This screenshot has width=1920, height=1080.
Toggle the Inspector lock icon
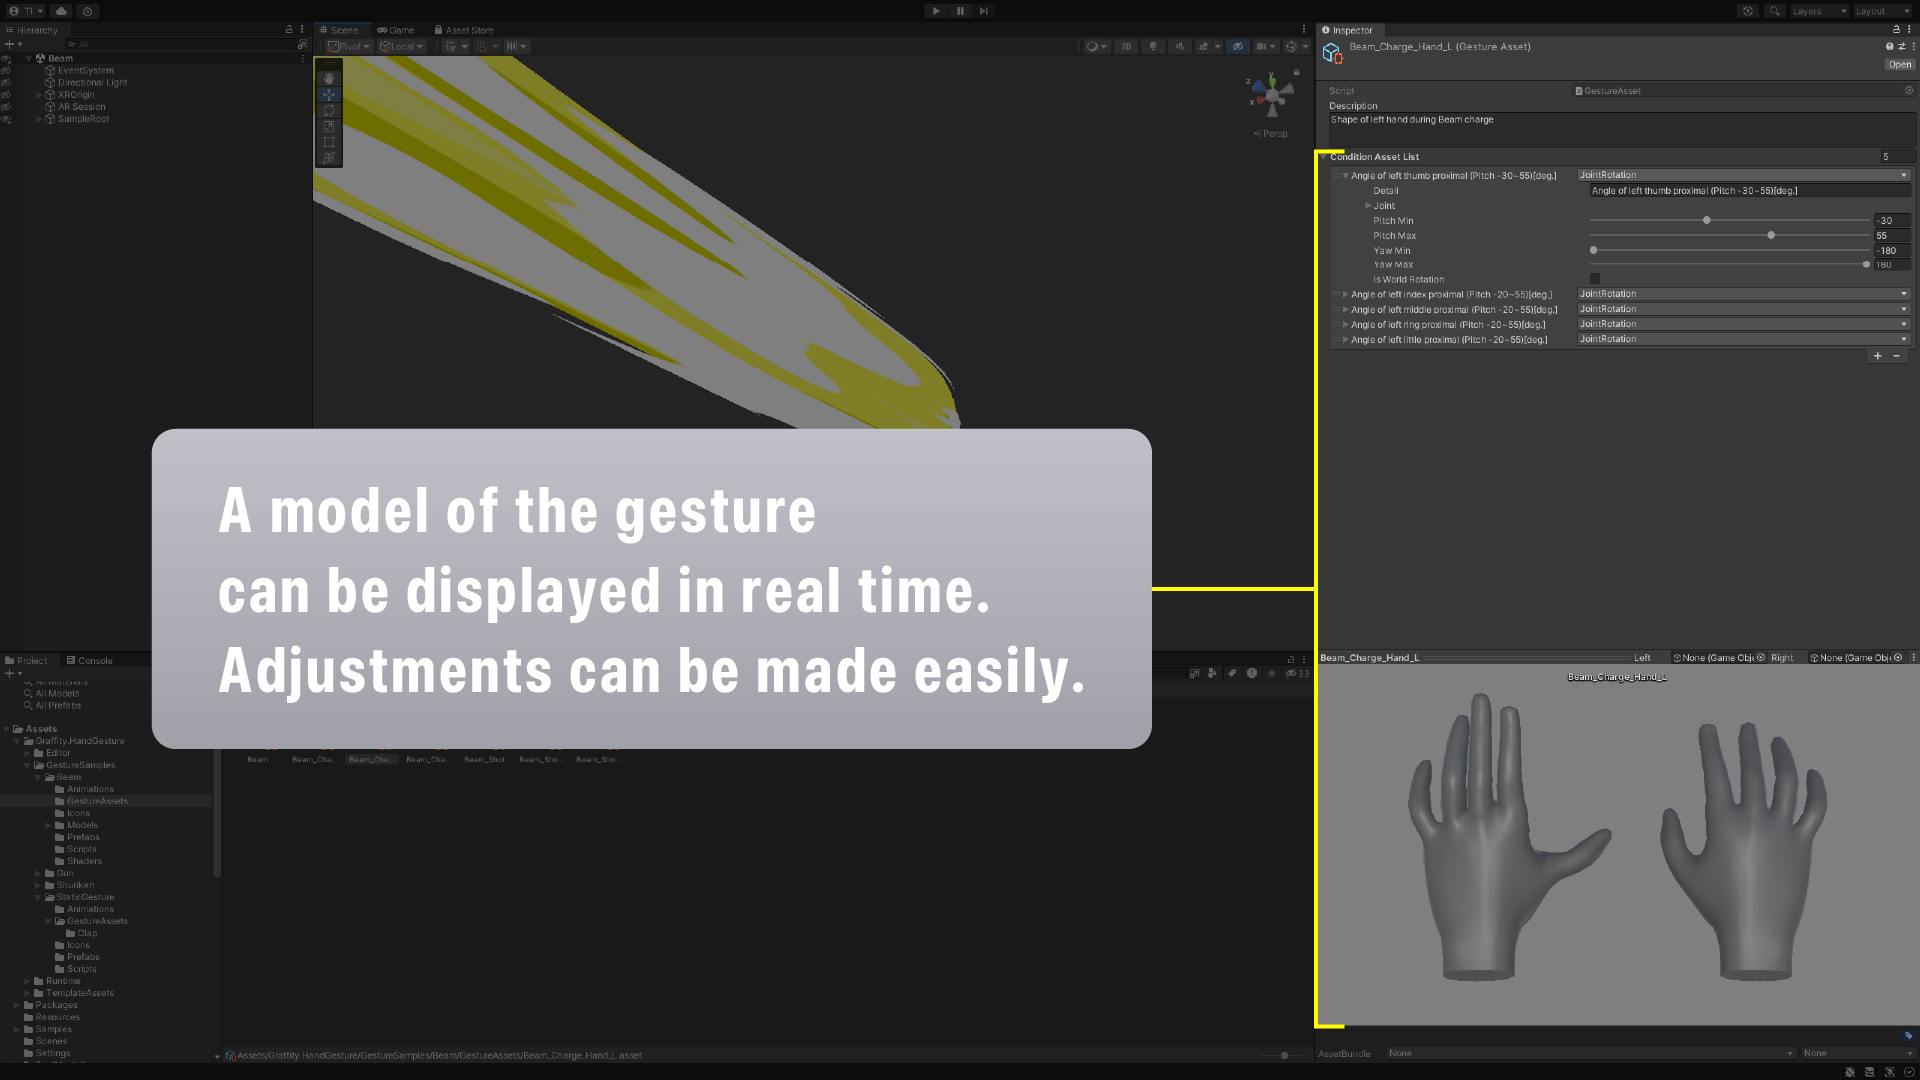tap(1896, 30)
